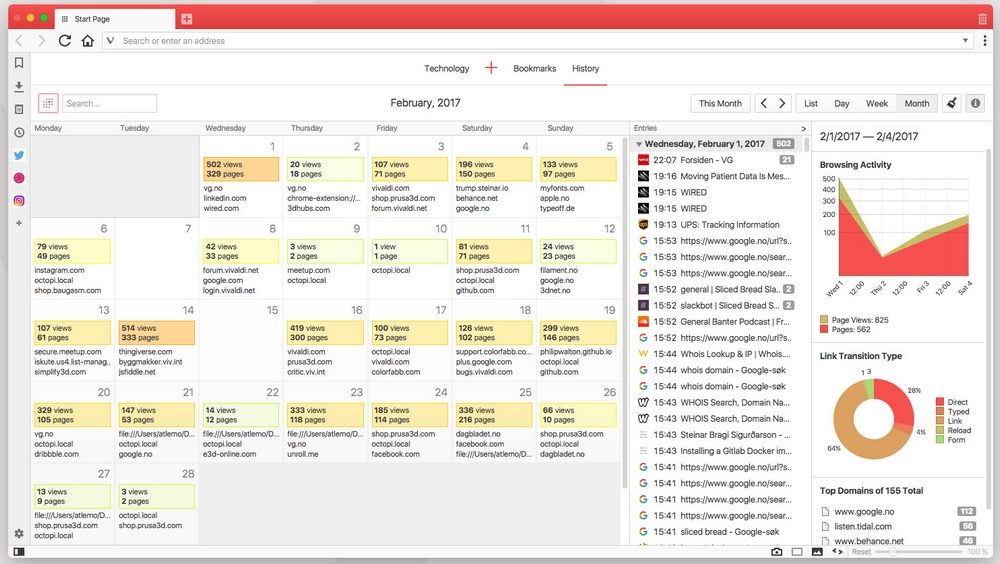This screenshot has height=564, width=1000.
Task: Open the Bookmarks panel in sidebar
Action: [x=19, y=63]
